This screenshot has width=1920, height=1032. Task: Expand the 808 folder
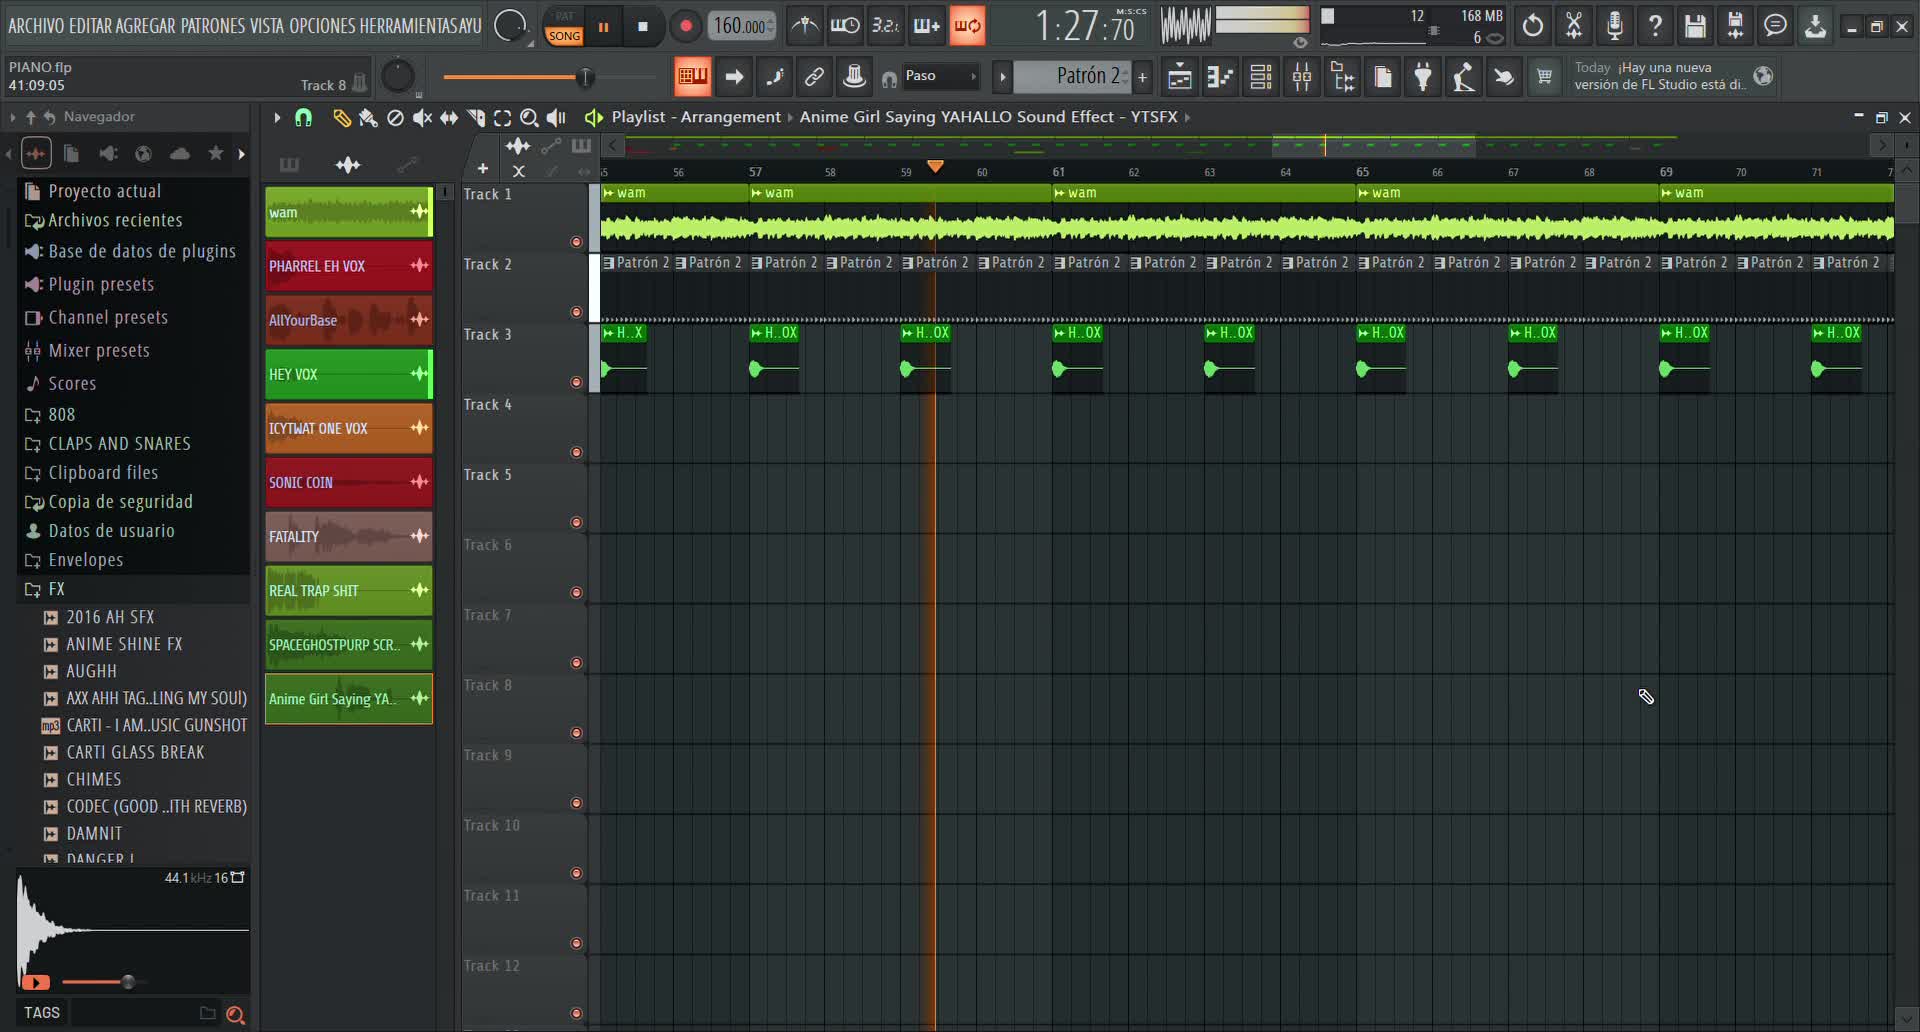50,414
